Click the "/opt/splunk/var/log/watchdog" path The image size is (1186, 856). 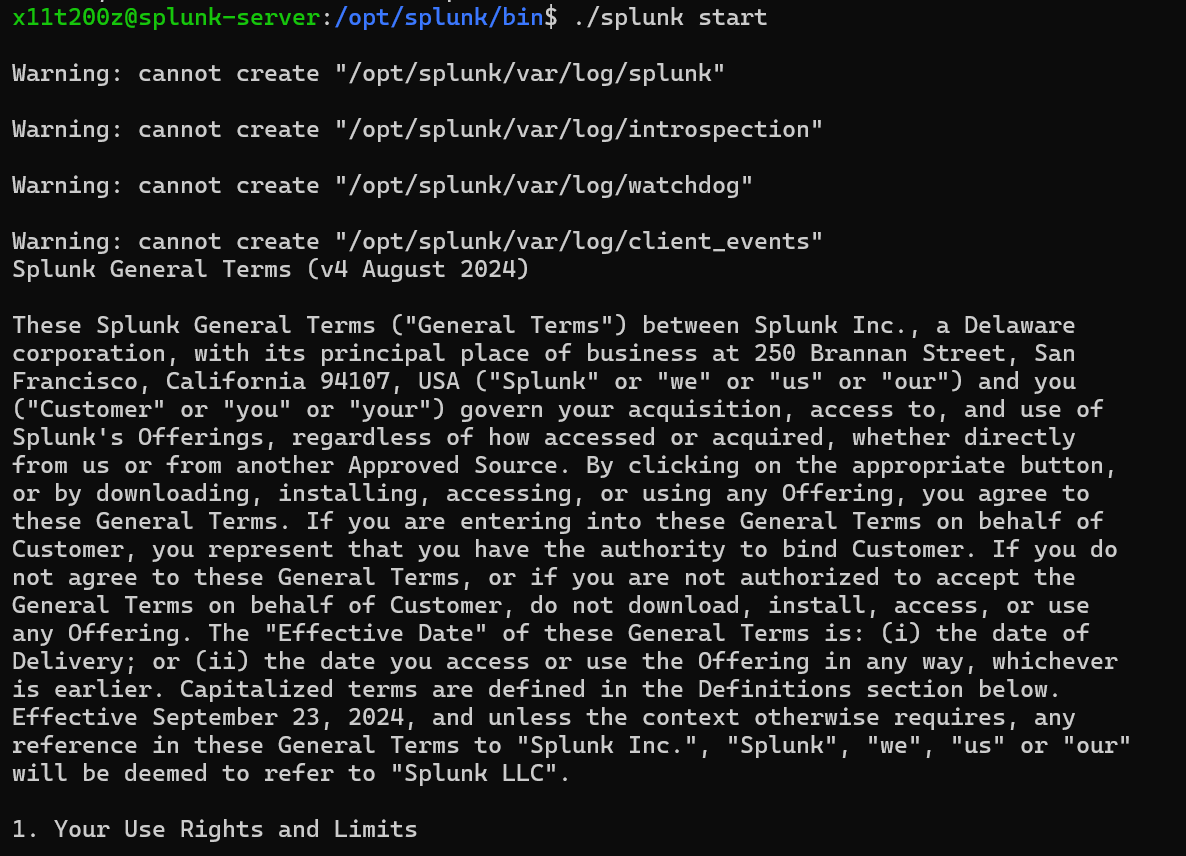click(x=544, y=185)
